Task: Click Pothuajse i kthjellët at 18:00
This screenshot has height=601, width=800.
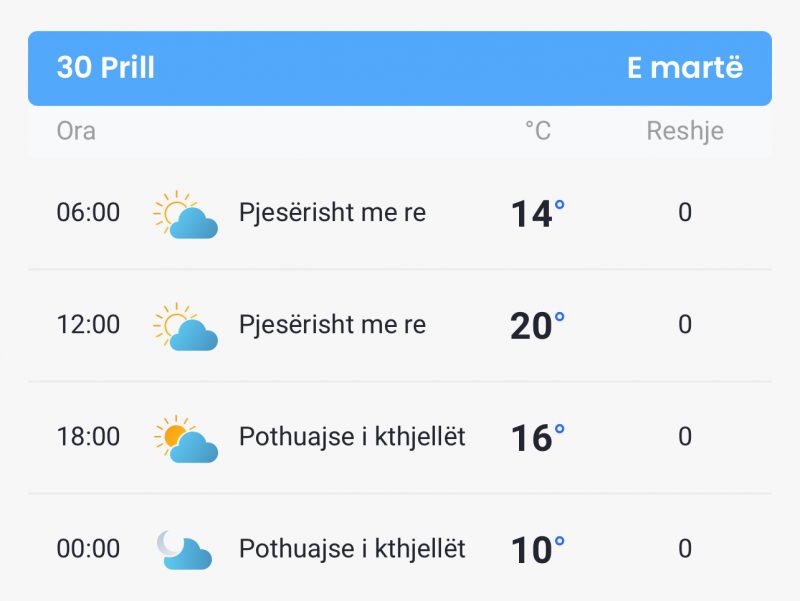Action: click(x=352, y=437)
